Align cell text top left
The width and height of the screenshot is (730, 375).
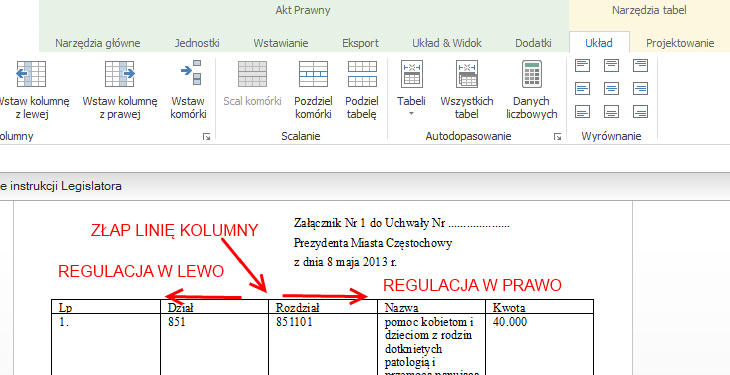pyautogui.click(x=582, y=65)
